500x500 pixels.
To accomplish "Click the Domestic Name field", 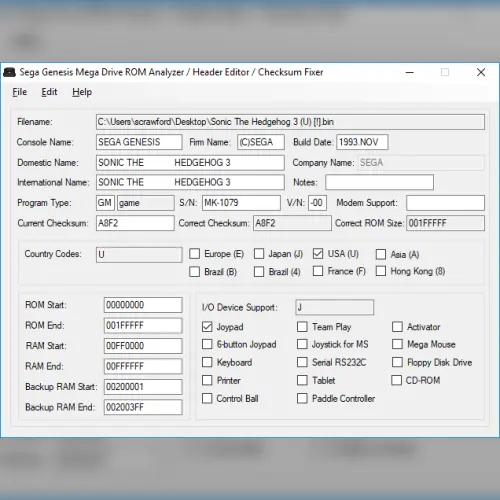I will (x=190, y=163).
